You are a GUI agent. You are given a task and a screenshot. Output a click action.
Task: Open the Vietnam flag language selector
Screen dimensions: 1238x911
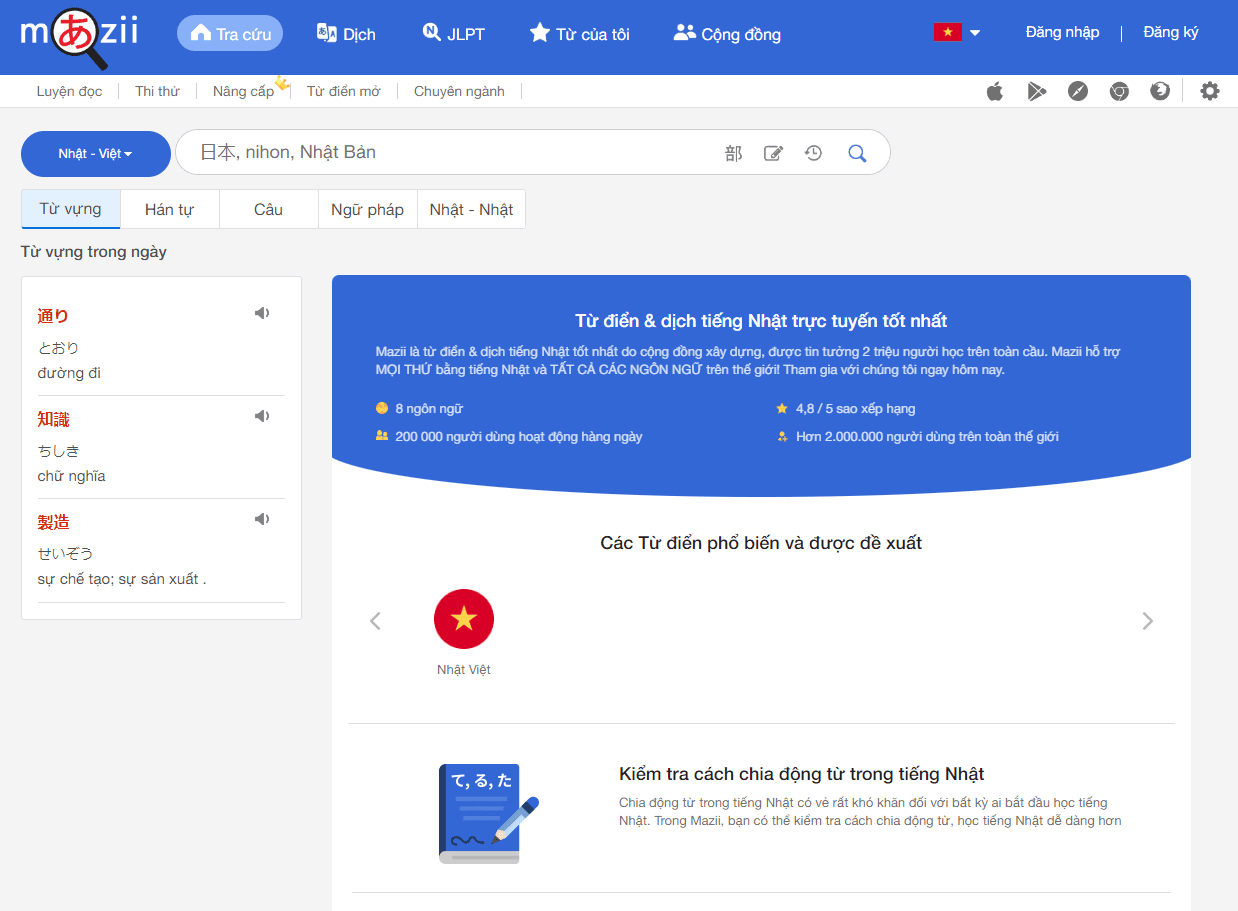(957, 33)
